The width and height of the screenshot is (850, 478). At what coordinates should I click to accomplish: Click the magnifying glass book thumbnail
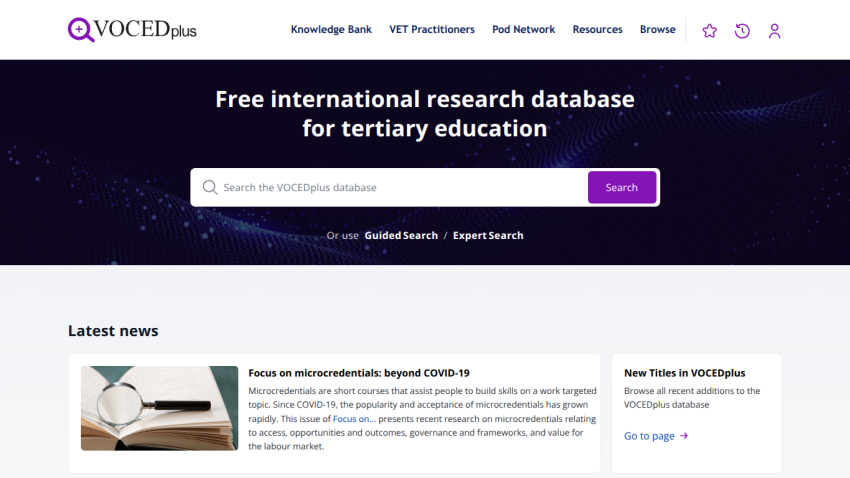pos(159,408)
